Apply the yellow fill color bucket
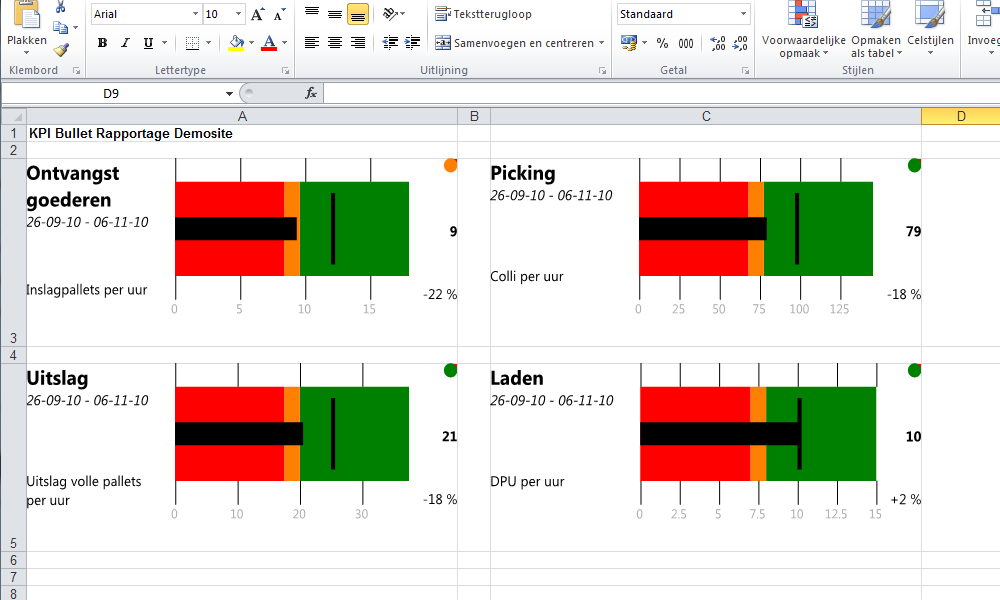The height and width of the screenshot is (600, 1000). coord(236,43)
